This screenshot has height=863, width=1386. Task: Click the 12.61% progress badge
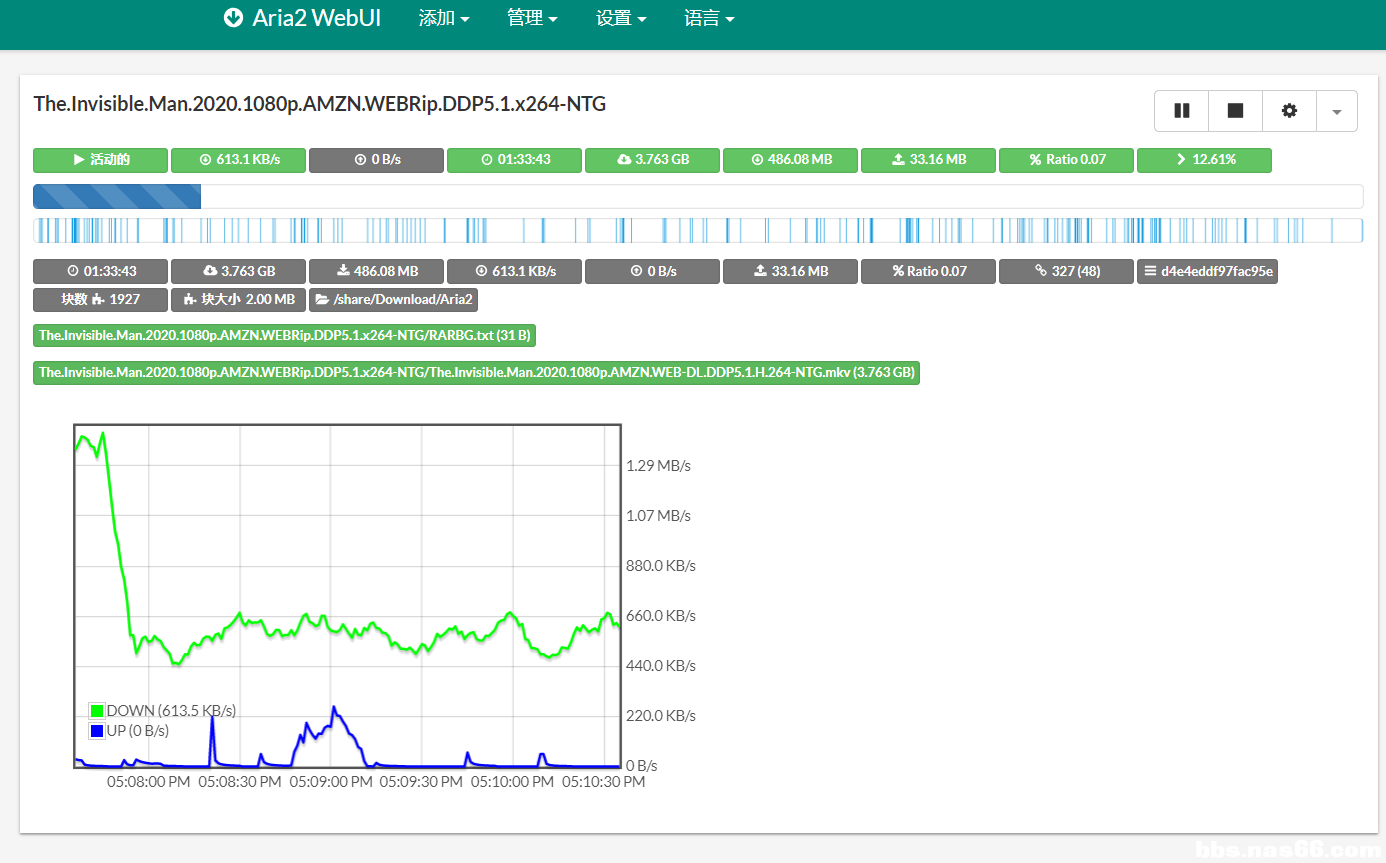(x=1204, y=160)
